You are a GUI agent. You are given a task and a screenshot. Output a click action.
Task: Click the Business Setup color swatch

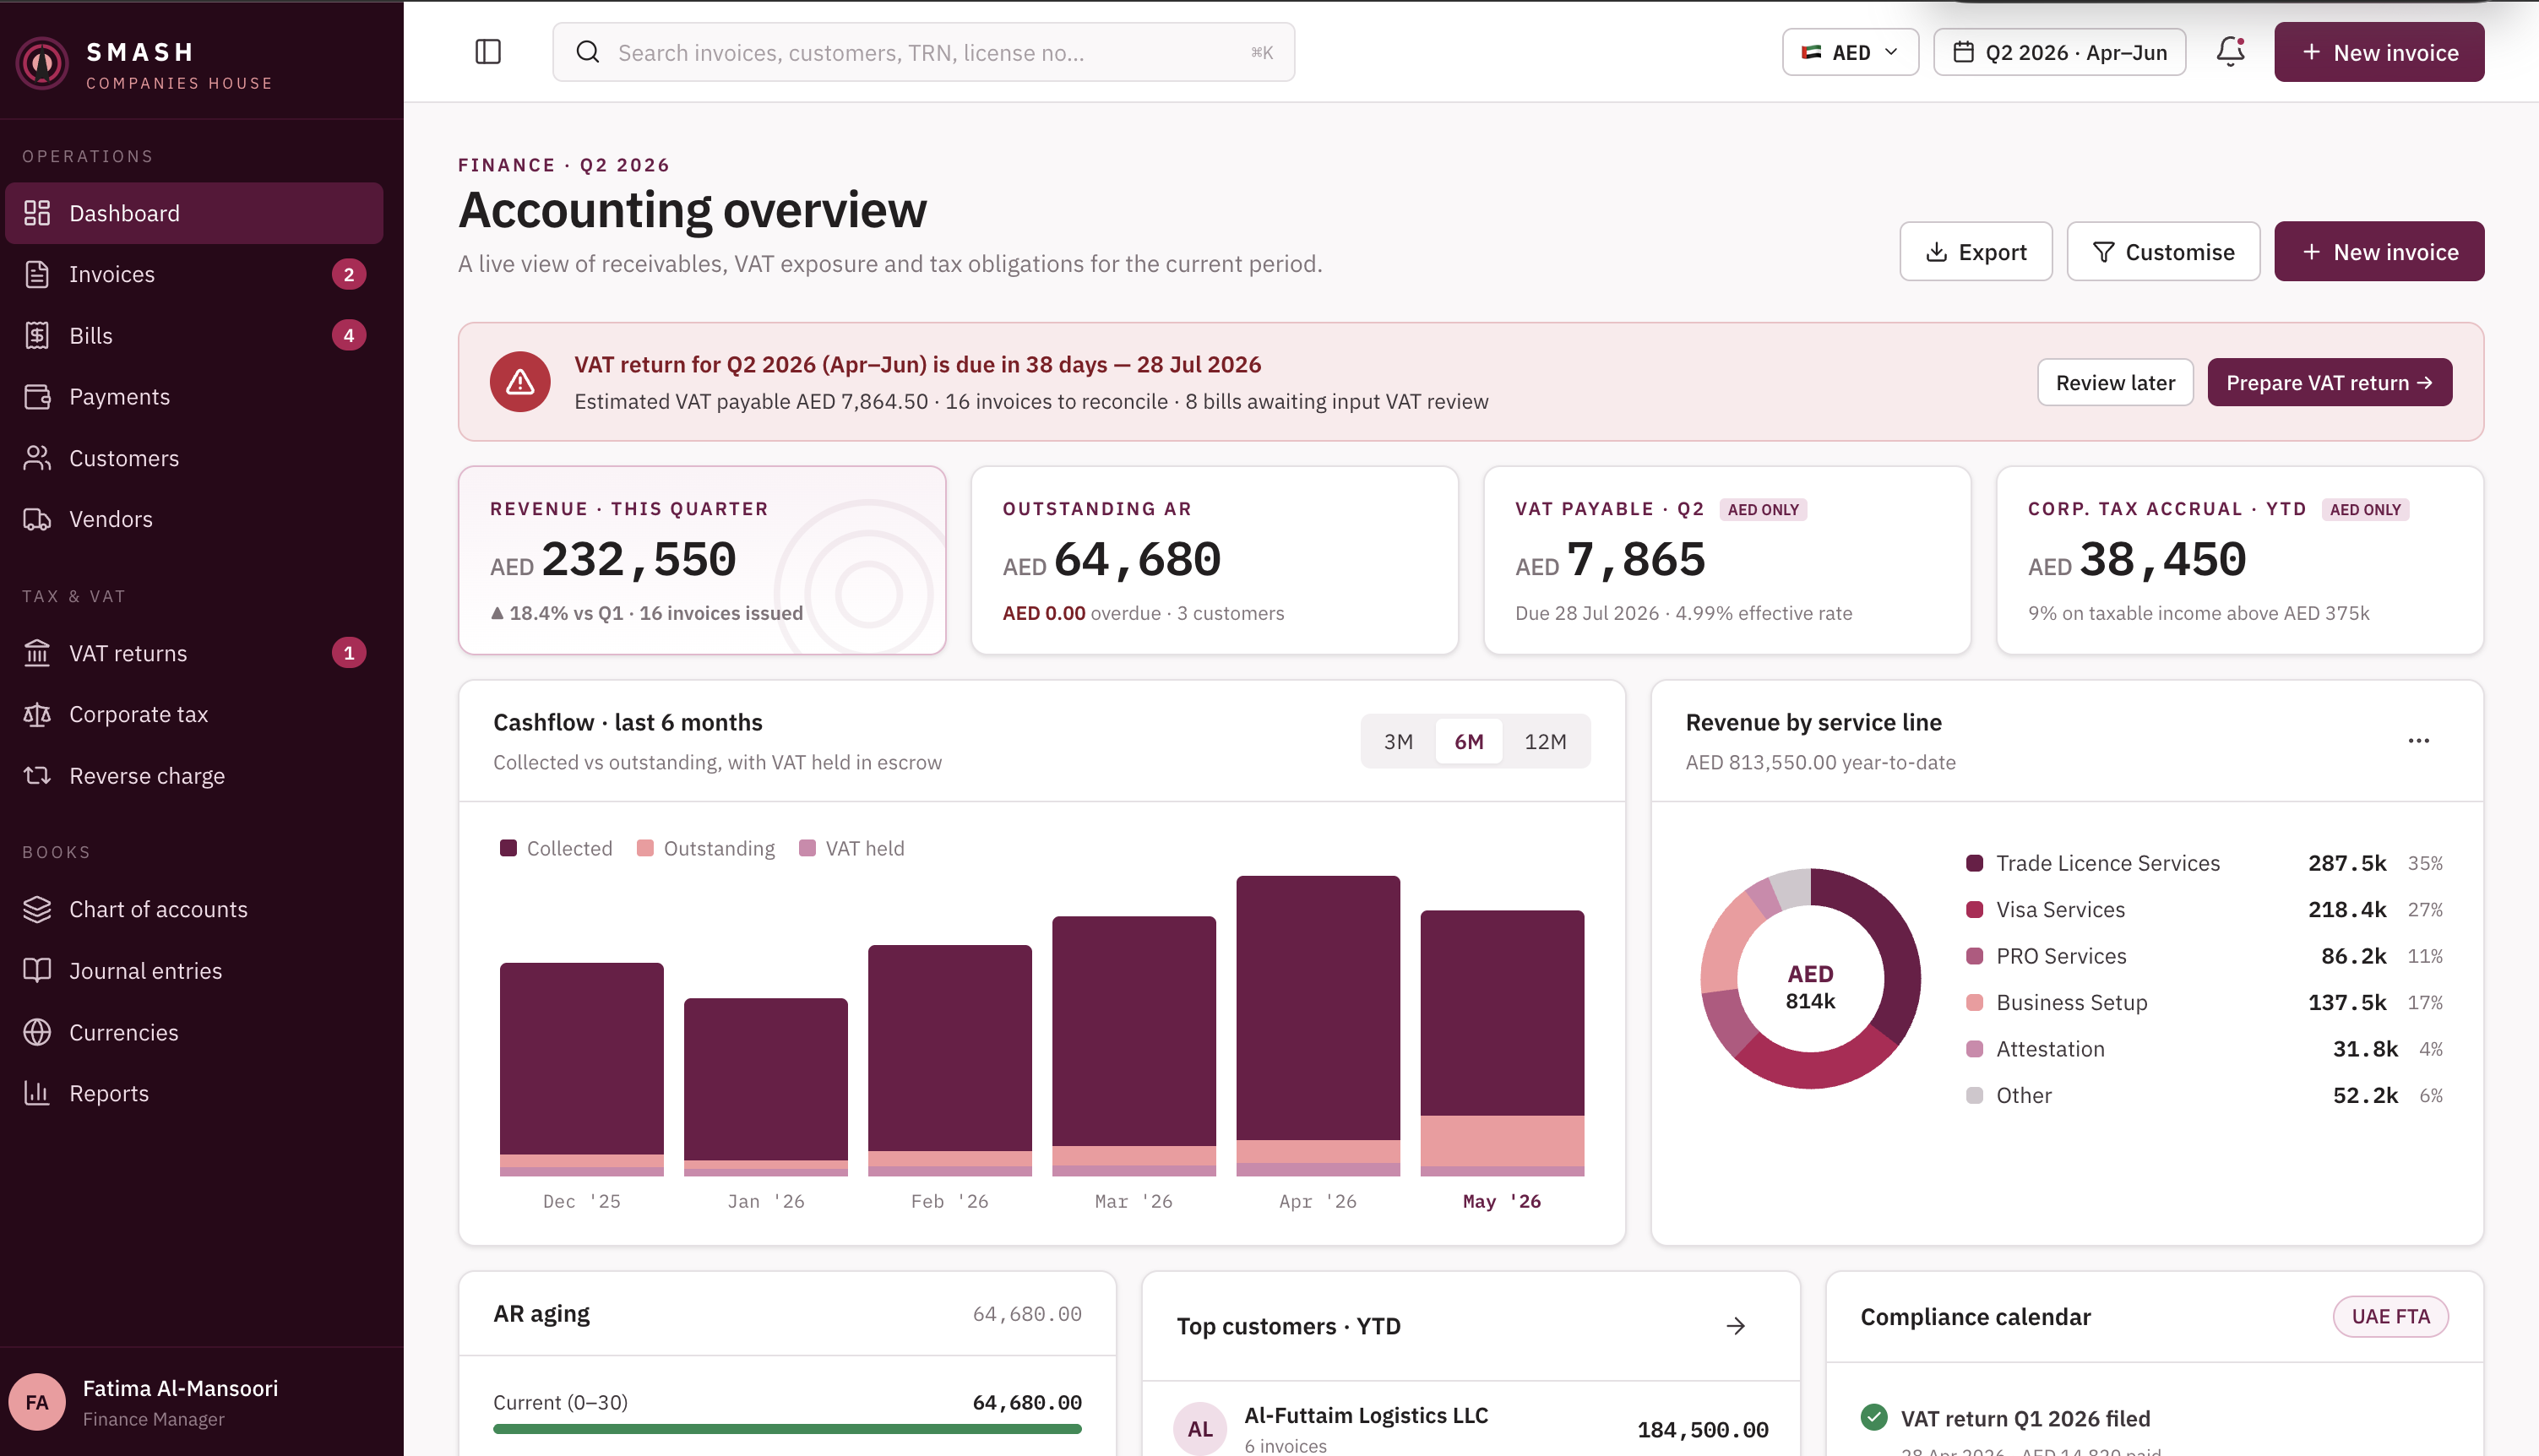[x=1974, y=1002]
